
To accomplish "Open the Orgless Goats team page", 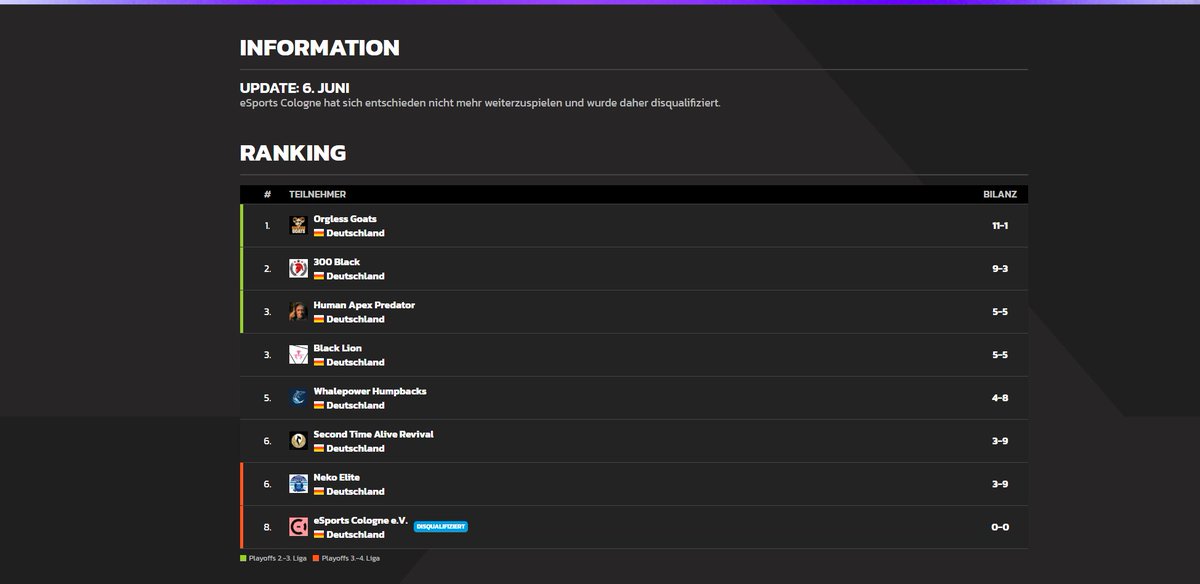I will point(345,219).
